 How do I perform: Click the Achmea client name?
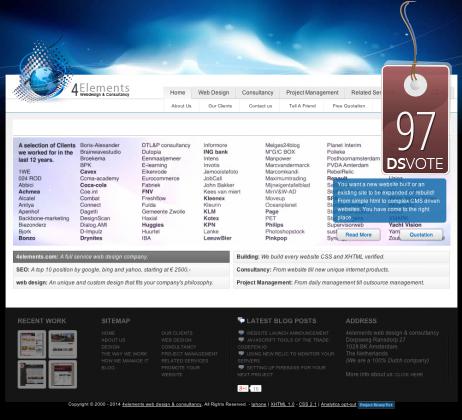pyautogui.click(x=29, y=192)
